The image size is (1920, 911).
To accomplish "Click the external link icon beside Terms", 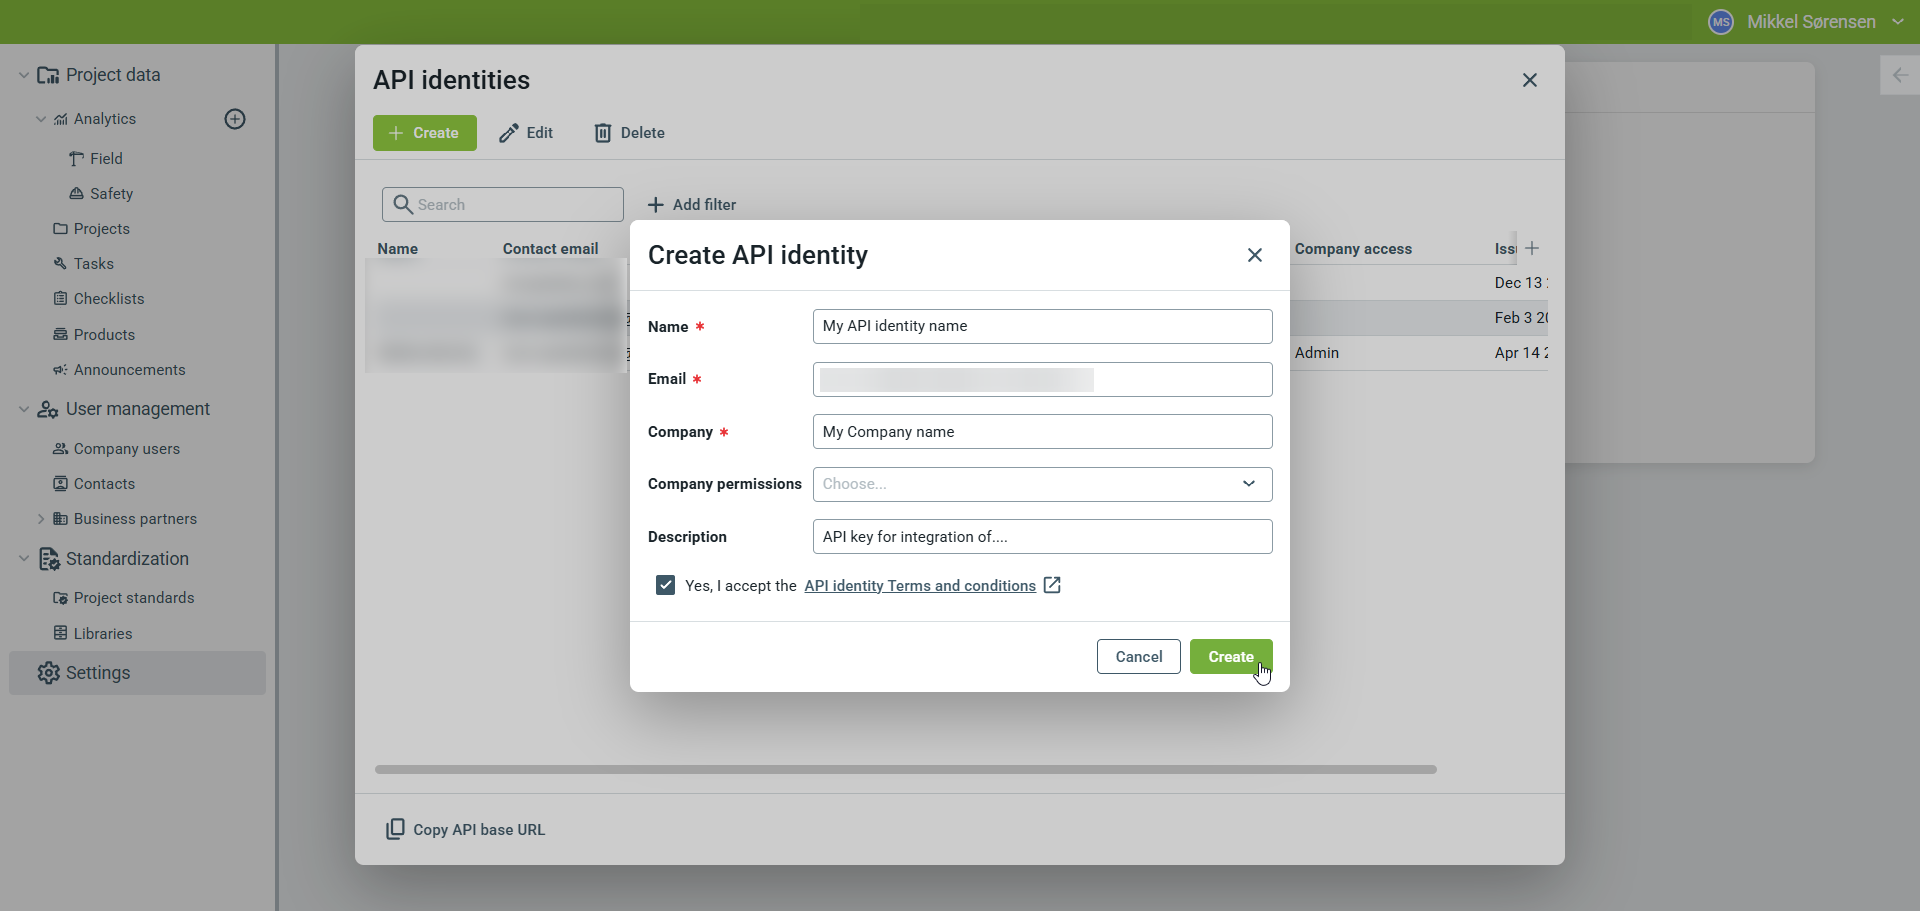I will [x=1052, y=585].
